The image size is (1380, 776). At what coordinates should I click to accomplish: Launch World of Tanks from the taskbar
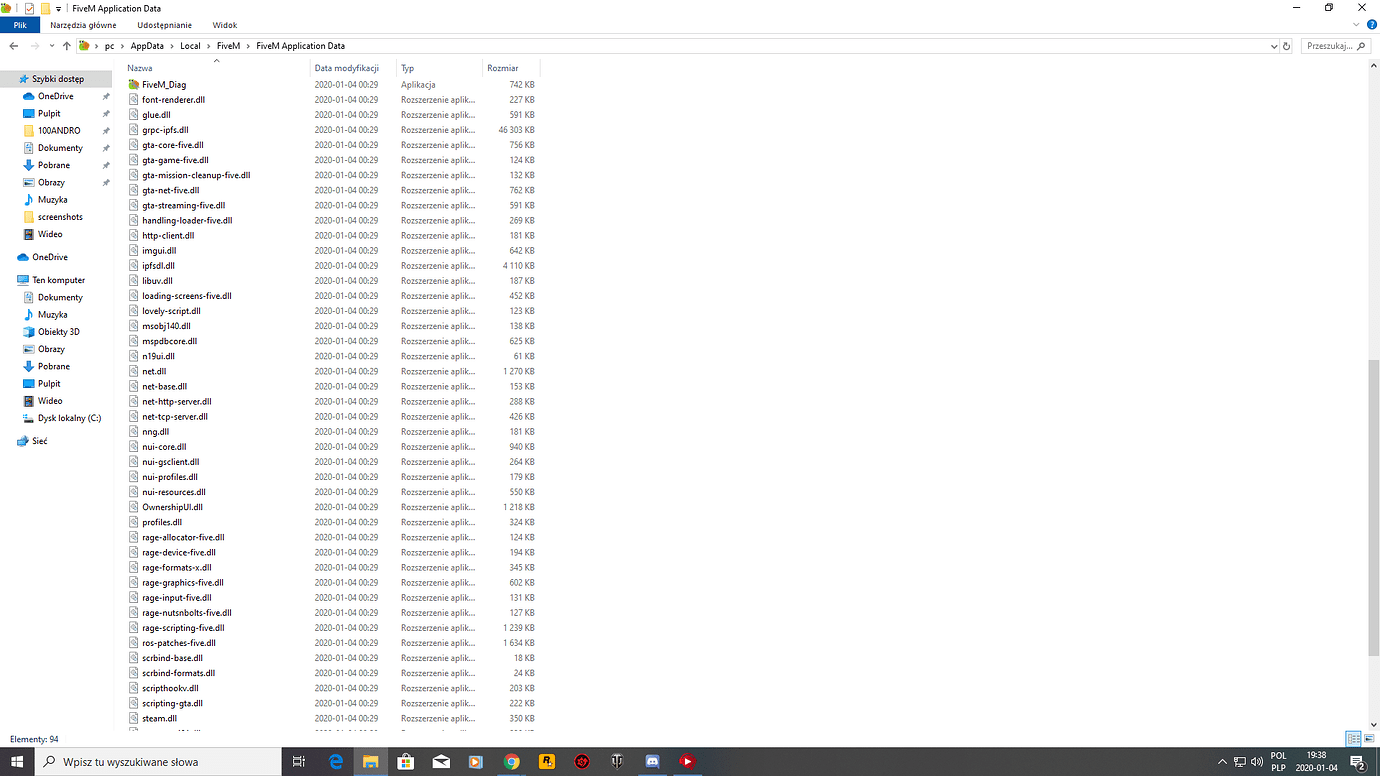point(617,761)
